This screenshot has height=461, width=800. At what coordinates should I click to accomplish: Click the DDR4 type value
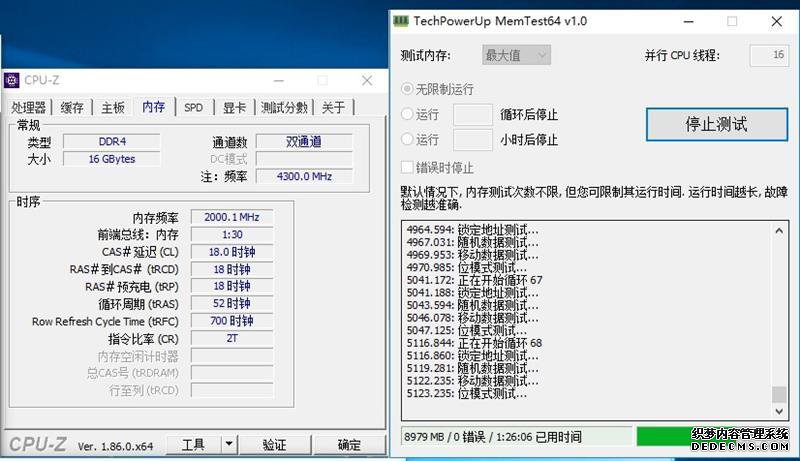[x=112, y=141]
